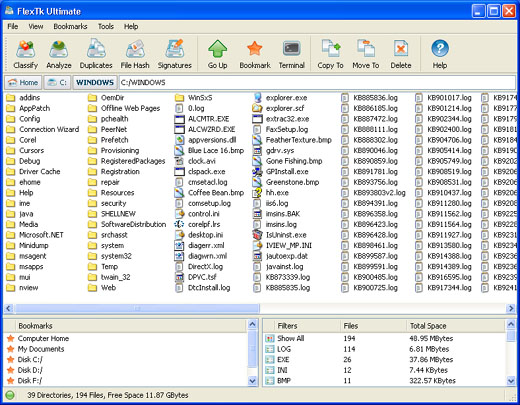Image resolution: width=520 pixels, height=405 pixels.
Task: Bookmark the current folder
Action: click(255, 54)
